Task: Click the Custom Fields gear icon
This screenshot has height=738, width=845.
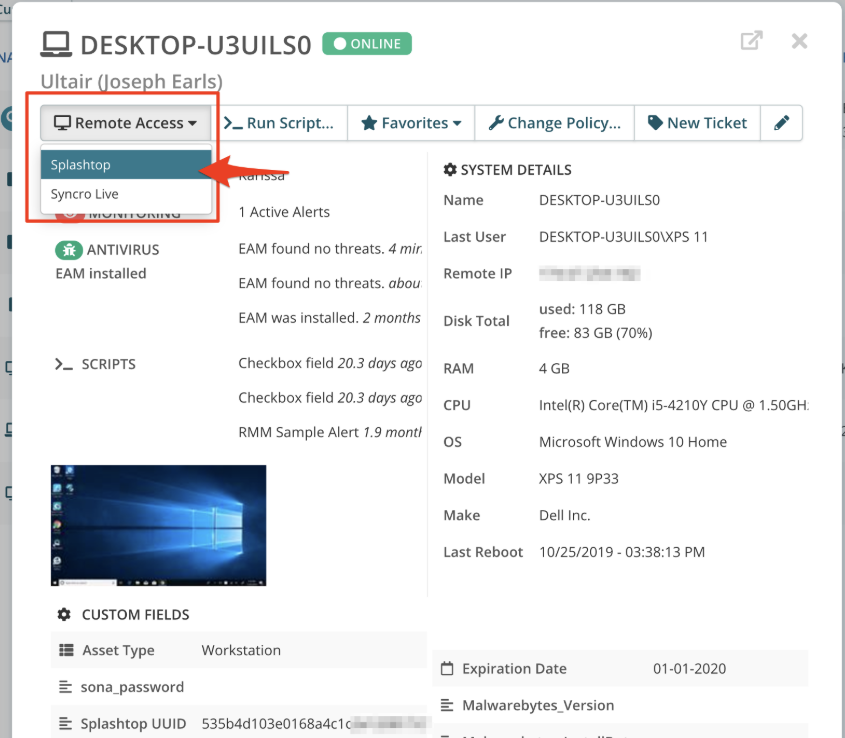Action: (64, 615)
